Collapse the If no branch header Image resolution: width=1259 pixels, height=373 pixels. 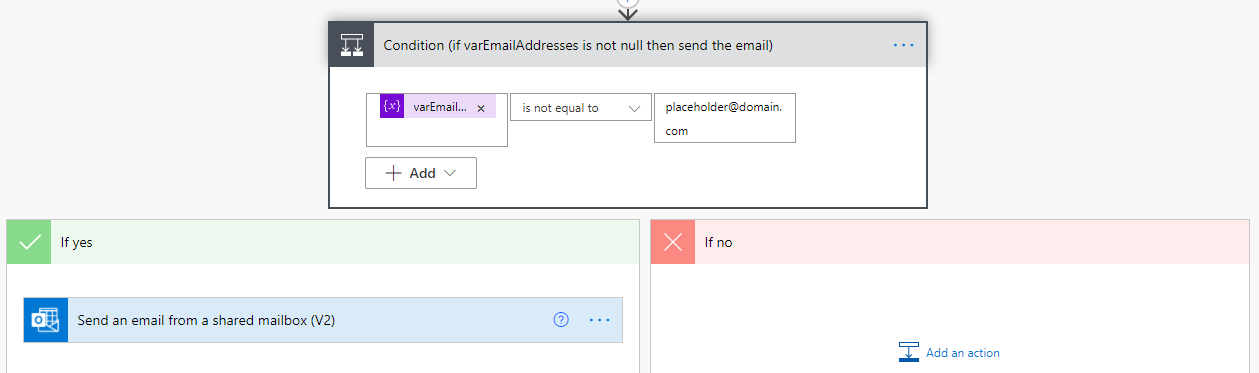coord(950,242)
